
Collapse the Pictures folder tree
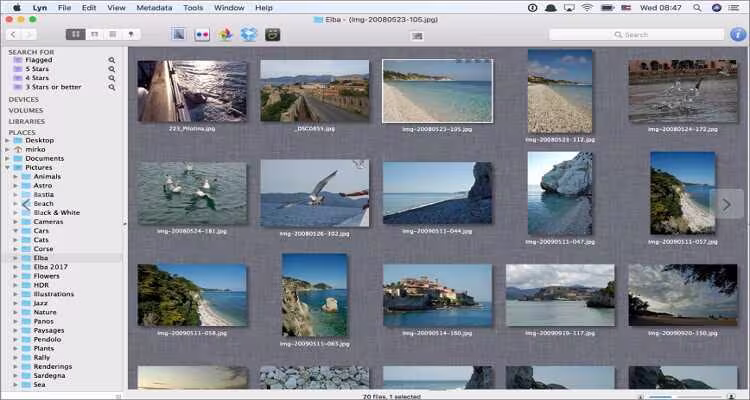click(9, 167)
